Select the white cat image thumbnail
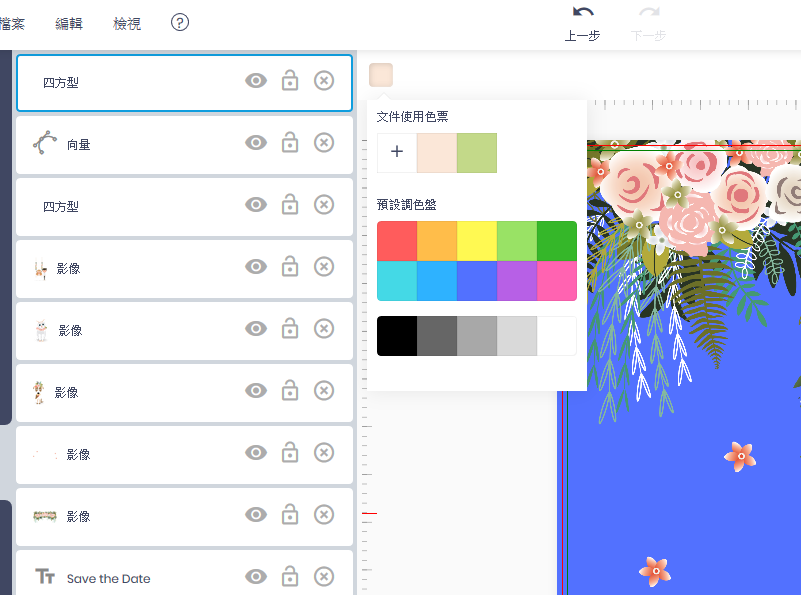This screenshot has width=801, height=595. pos(41,330)
